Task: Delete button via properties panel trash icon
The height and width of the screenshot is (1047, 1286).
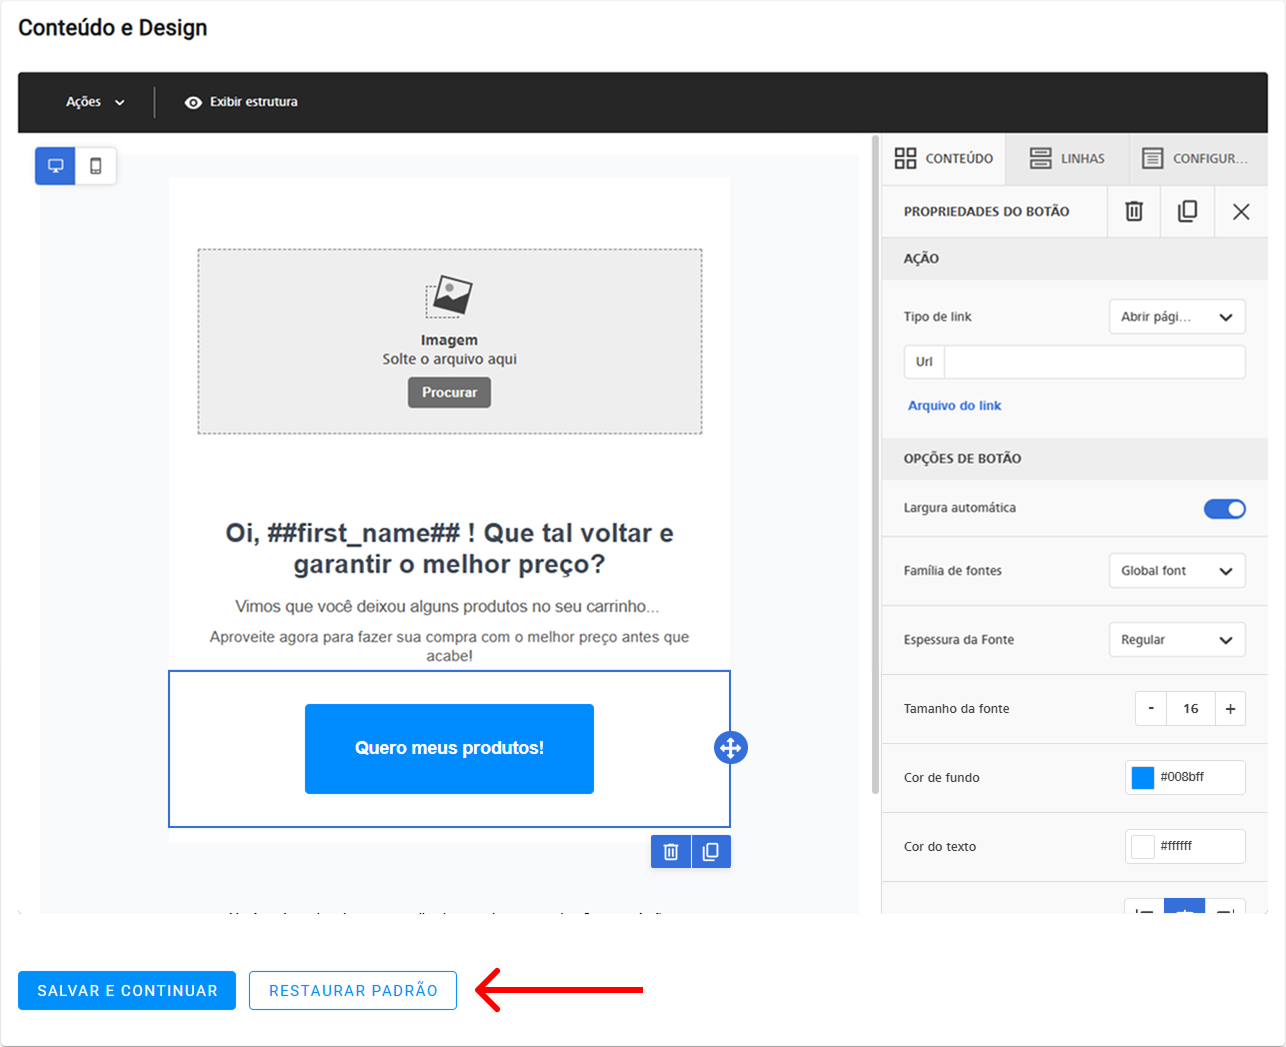Action: point(1134,211)
